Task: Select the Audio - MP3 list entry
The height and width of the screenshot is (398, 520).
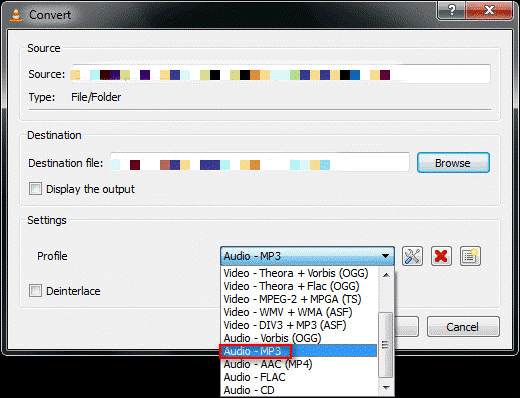Action: click(x=299, y=351)
